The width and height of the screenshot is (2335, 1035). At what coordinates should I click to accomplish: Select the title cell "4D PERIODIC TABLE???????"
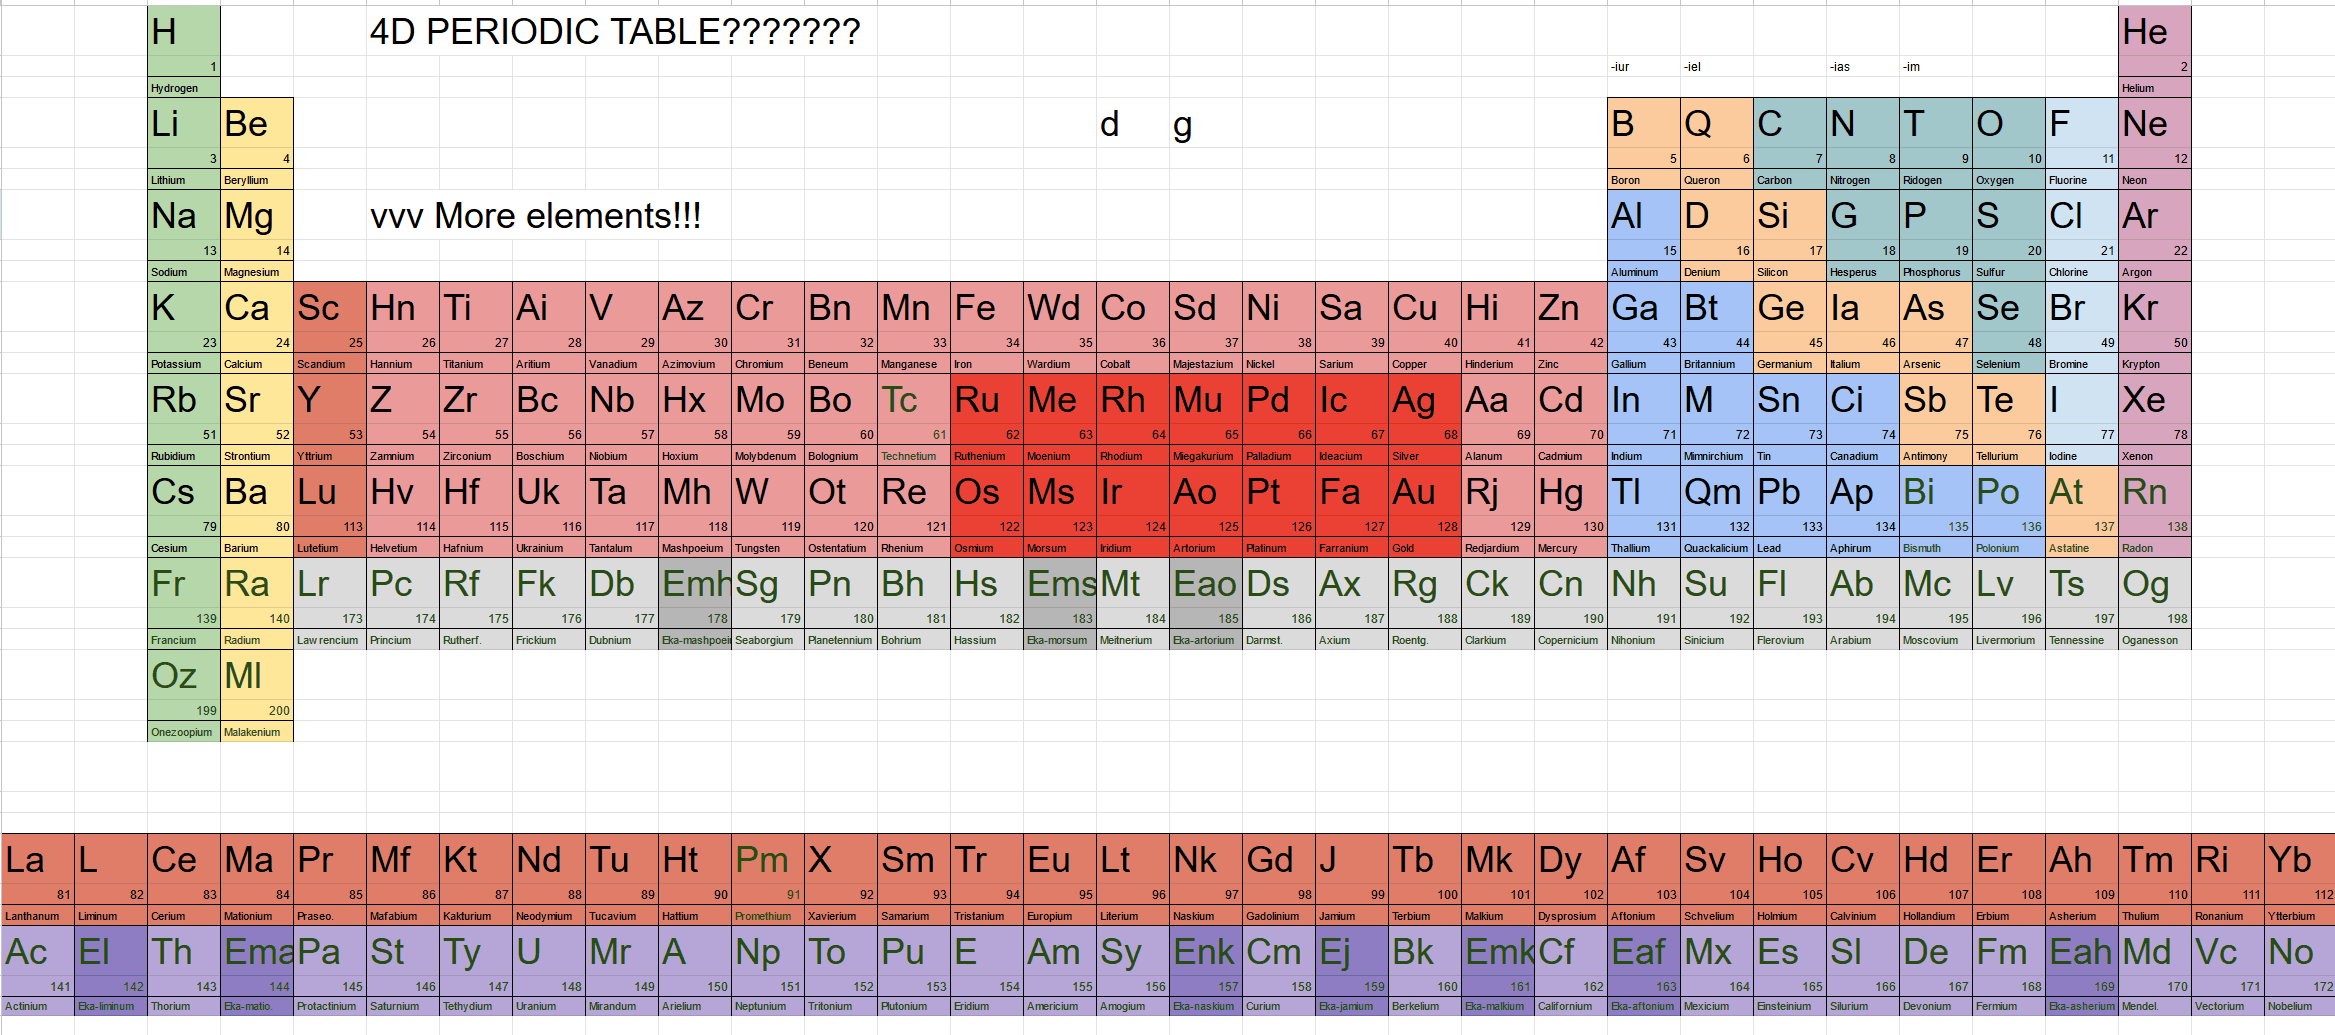tap(614, 32)
